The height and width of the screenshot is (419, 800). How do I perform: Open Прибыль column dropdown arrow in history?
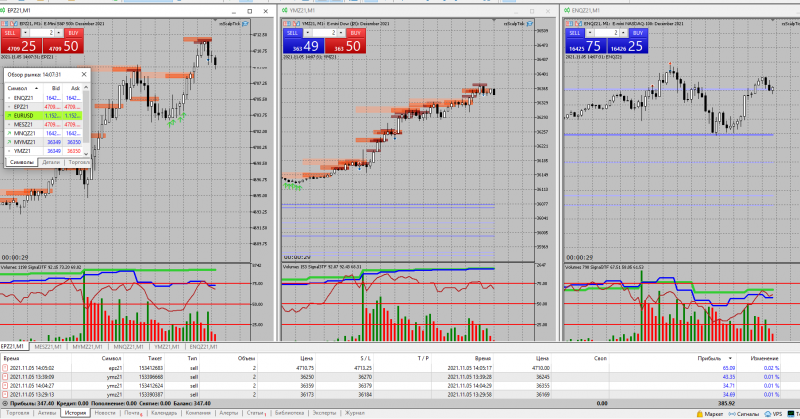point(730,358)
